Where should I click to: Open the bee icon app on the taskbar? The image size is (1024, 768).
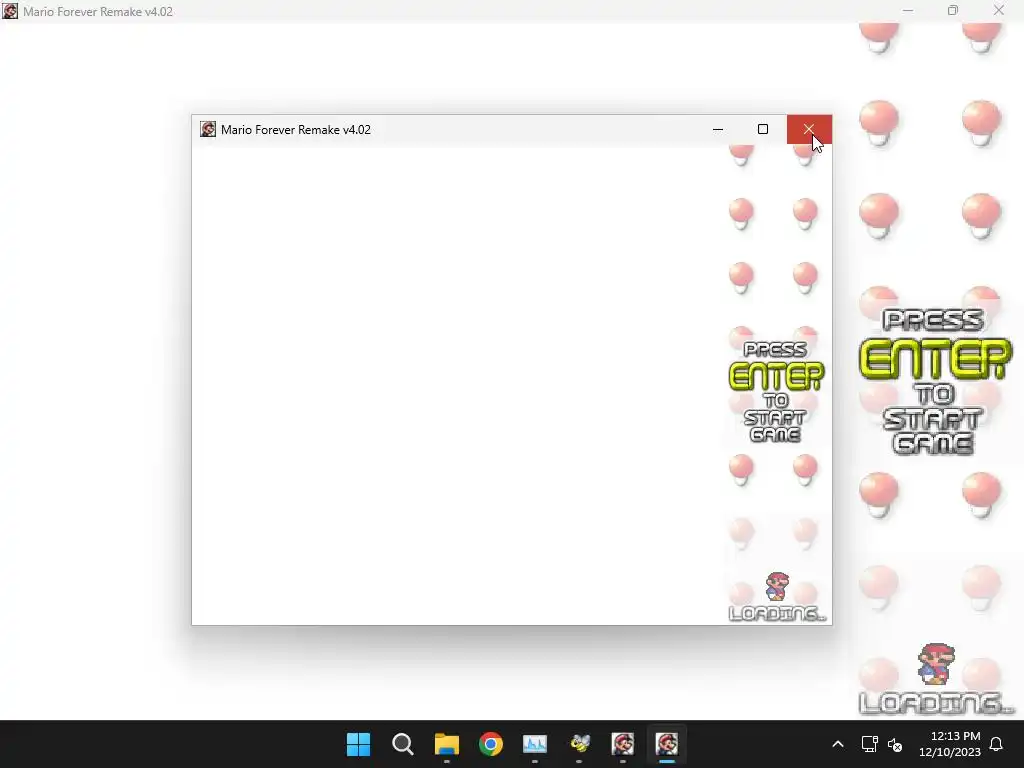point(579,744)
